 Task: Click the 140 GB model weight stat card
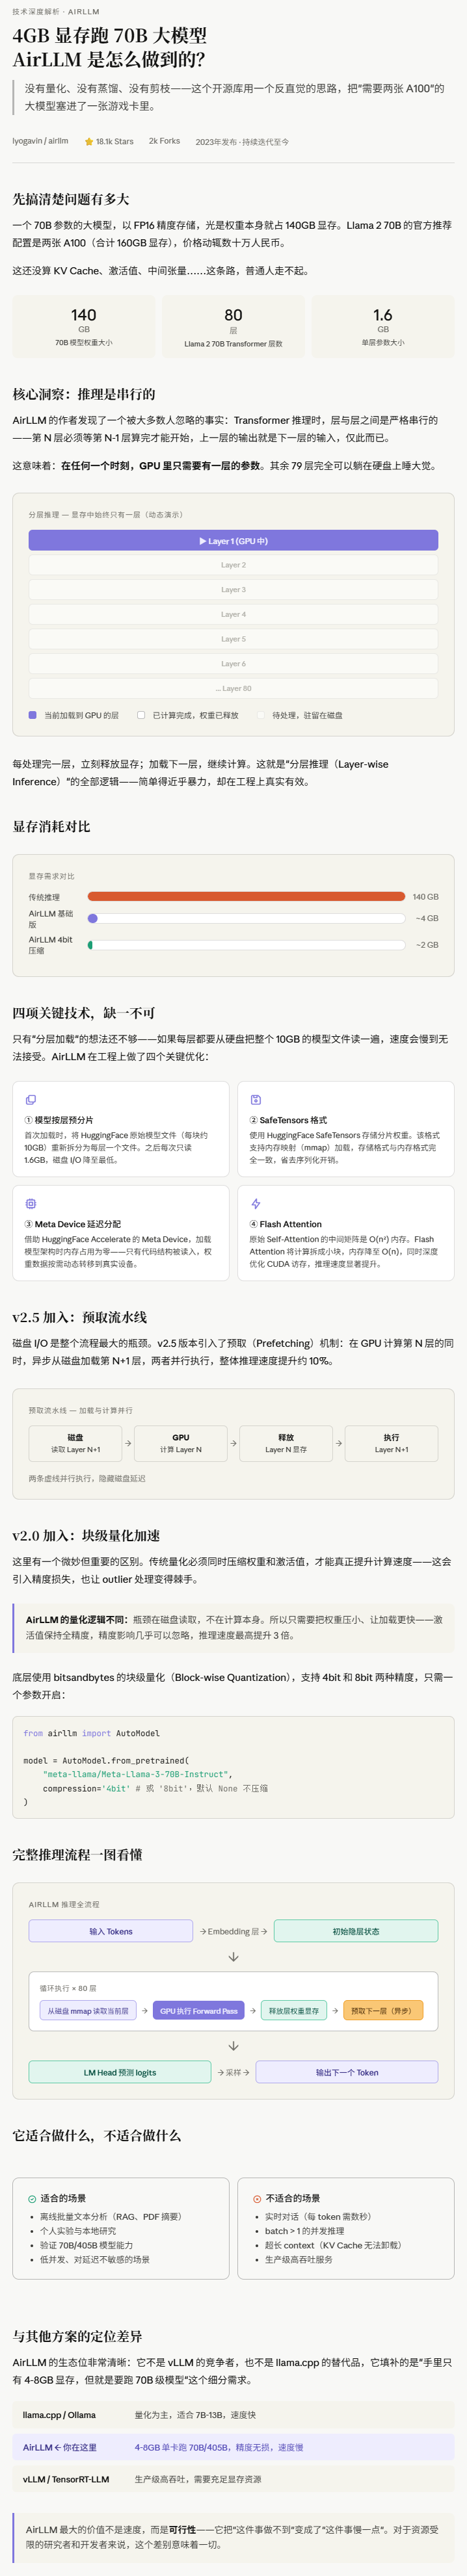point(84,327)
